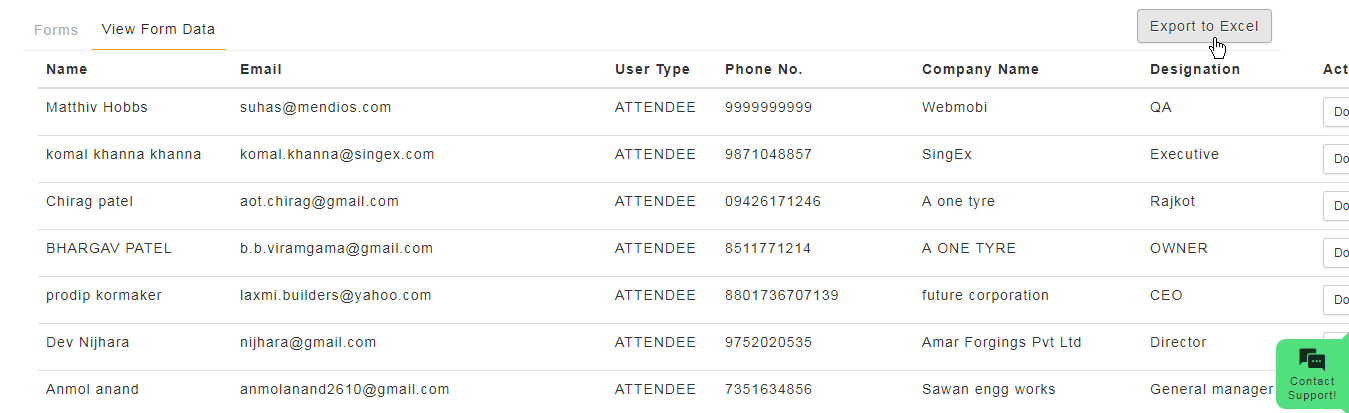Click the action button in Chirag patel row
This screenshot has width=1349, height=413.
point(1336,206)
